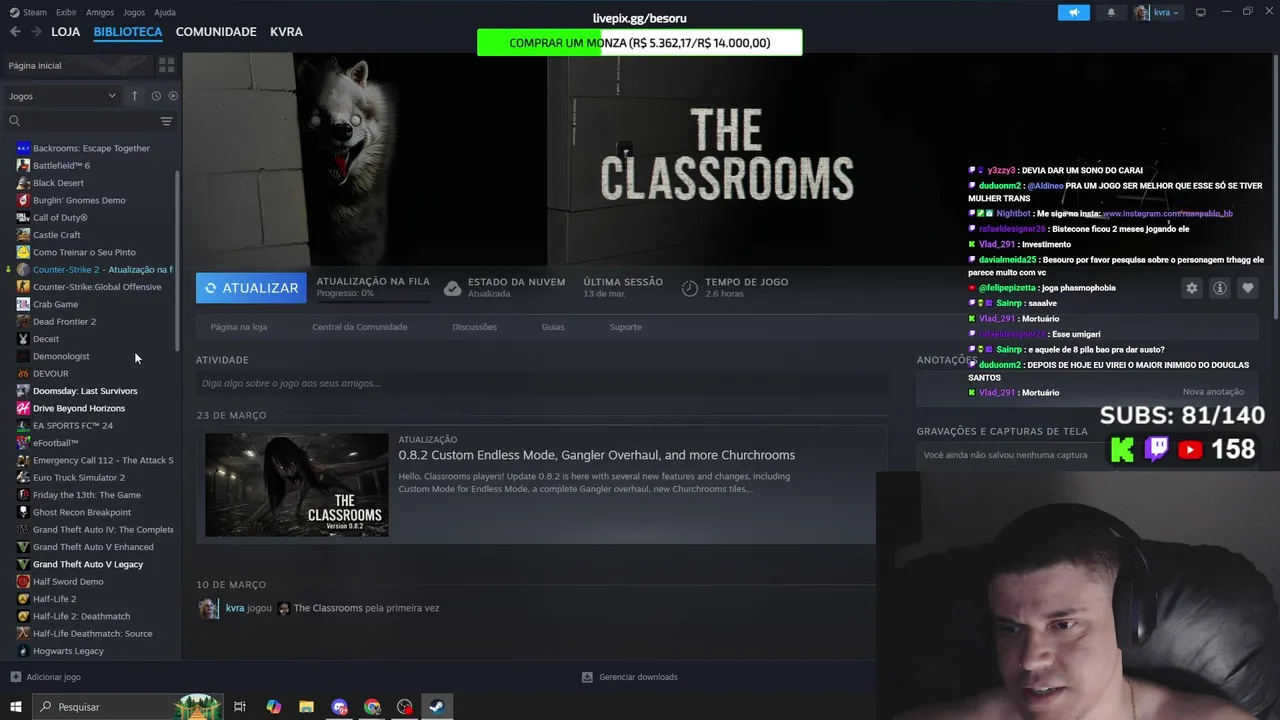Click the library search input field
Viewport: 1280px width, 720px height.
pos(89,121)
